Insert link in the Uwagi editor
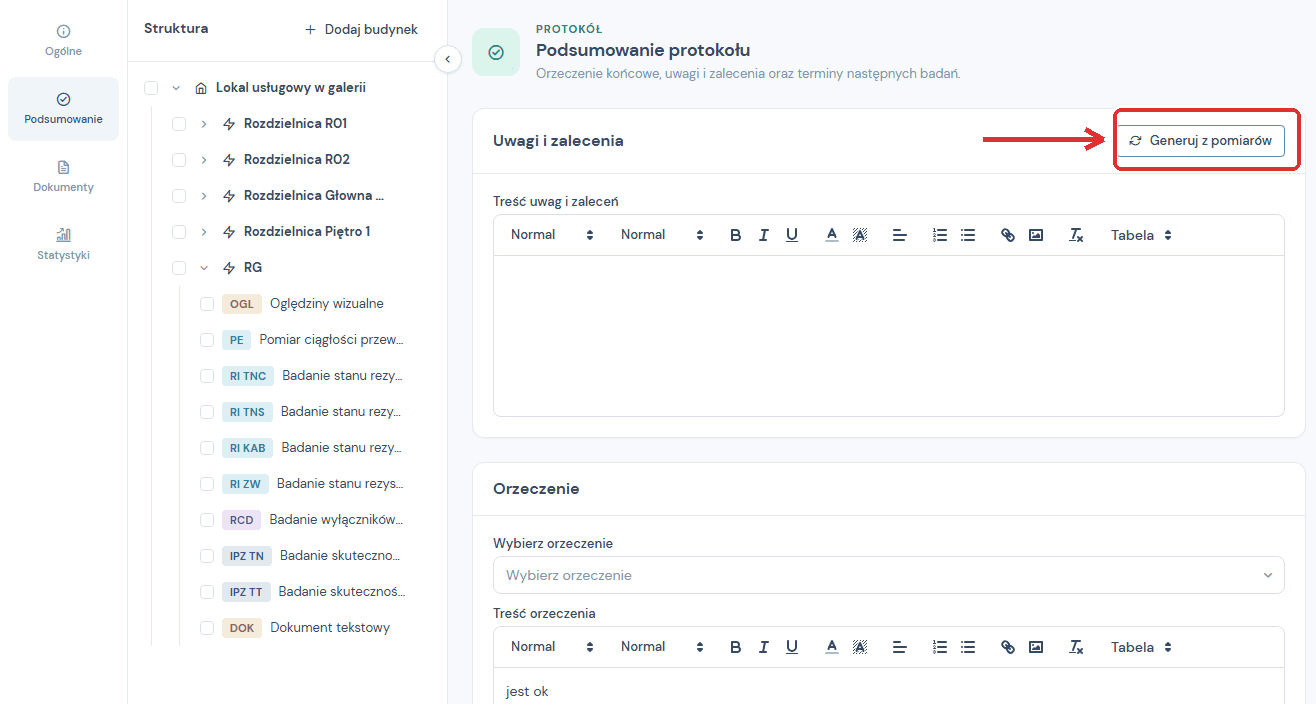This screenshot has width=1316, height=704. coord(1008,235)
